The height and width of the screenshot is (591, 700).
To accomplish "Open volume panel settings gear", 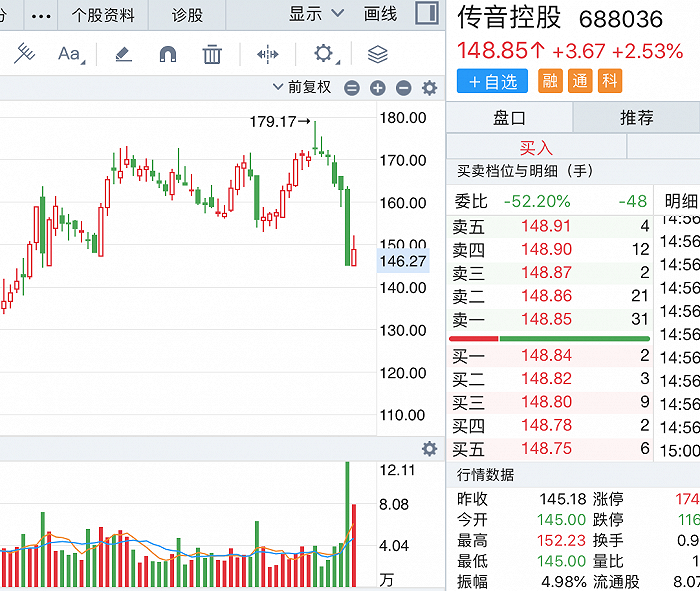I will 429,449.
